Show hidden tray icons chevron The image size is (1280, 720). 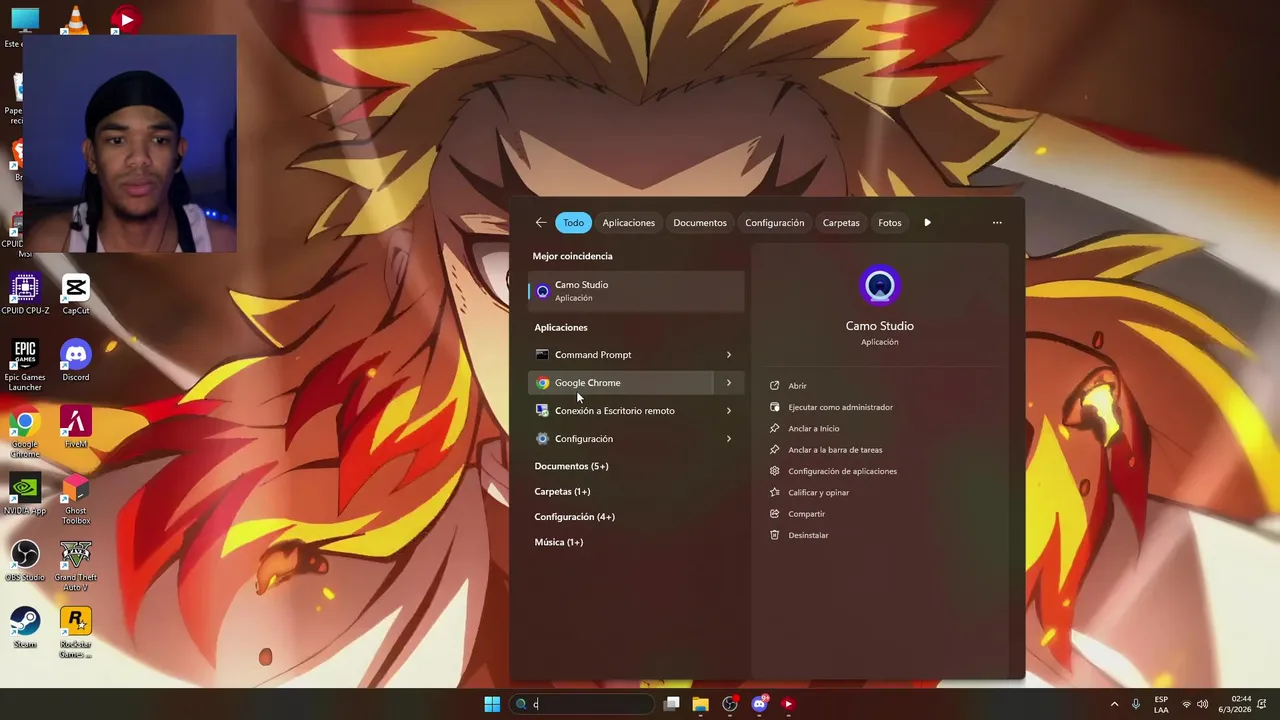(x=1114, y=704)
